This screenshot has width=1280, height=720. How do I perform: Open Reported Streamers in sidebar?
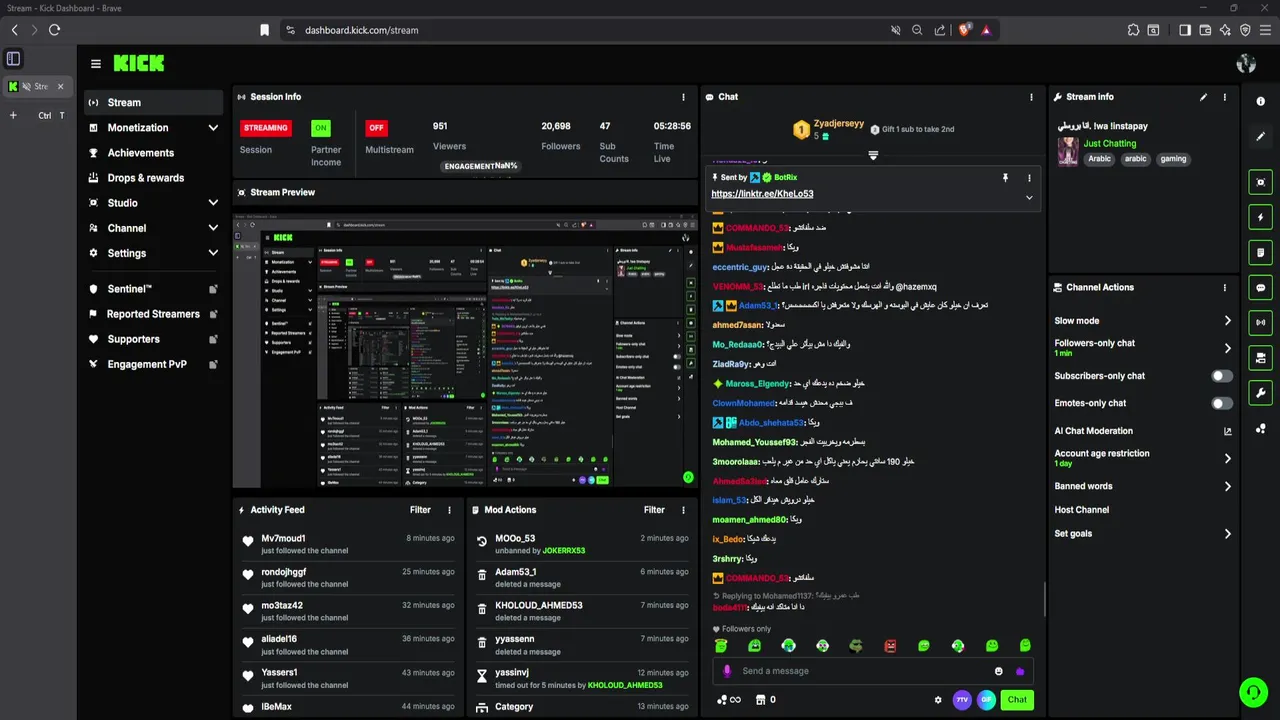(x=153, y=314)
